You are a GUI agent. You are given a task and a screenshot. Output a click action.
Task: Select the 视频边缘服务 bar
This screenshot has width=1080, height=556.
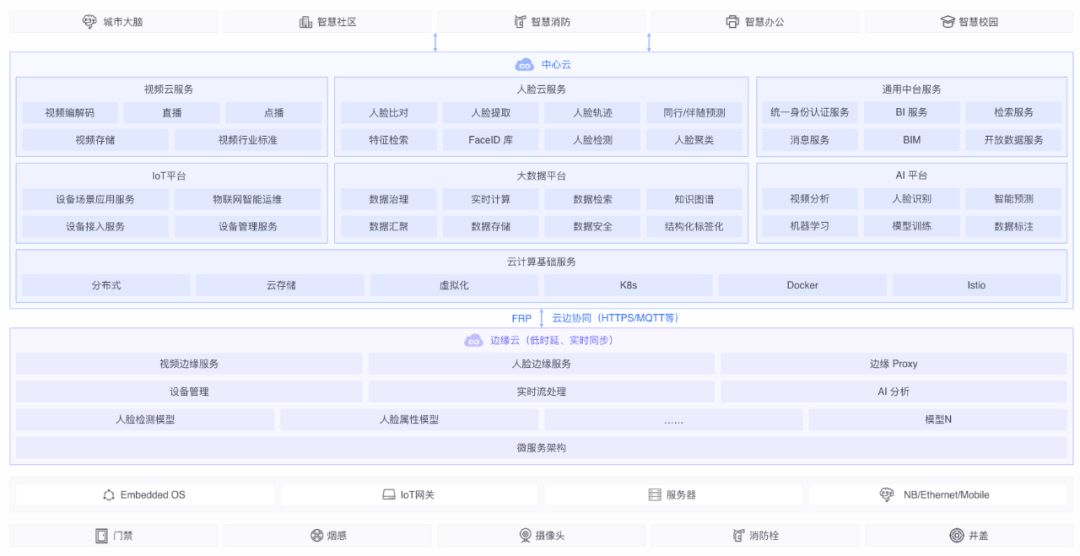[x=189, y=364]
